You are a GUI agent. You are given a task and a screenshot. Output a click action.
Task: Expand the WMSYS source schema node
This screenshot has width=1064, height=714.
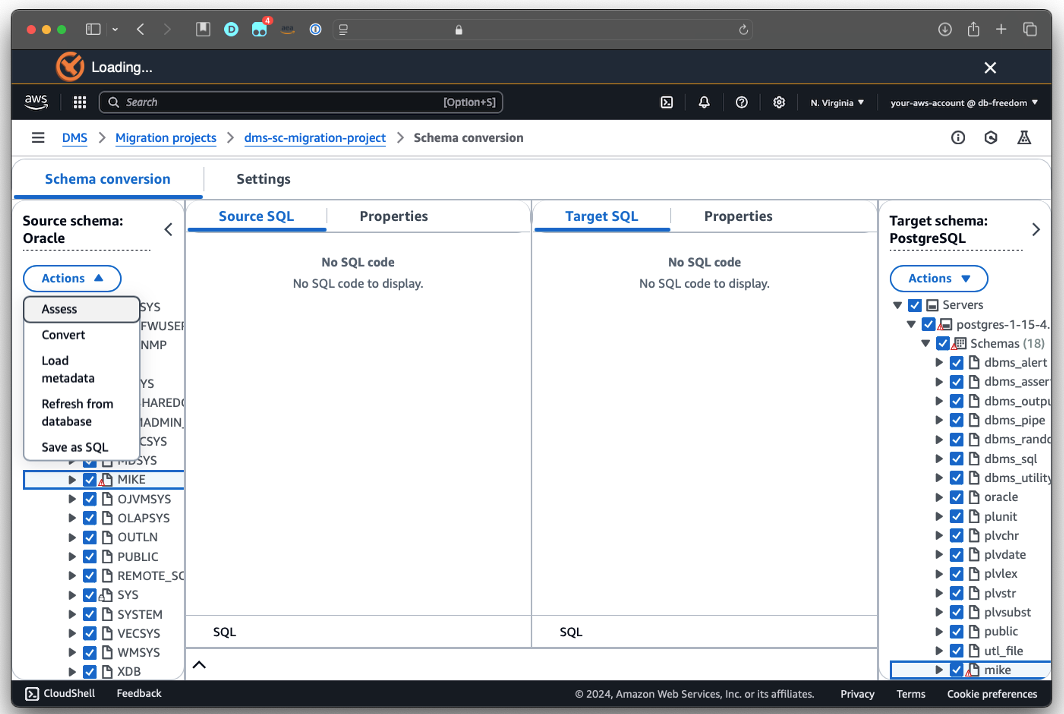click(x=72, y=653)
